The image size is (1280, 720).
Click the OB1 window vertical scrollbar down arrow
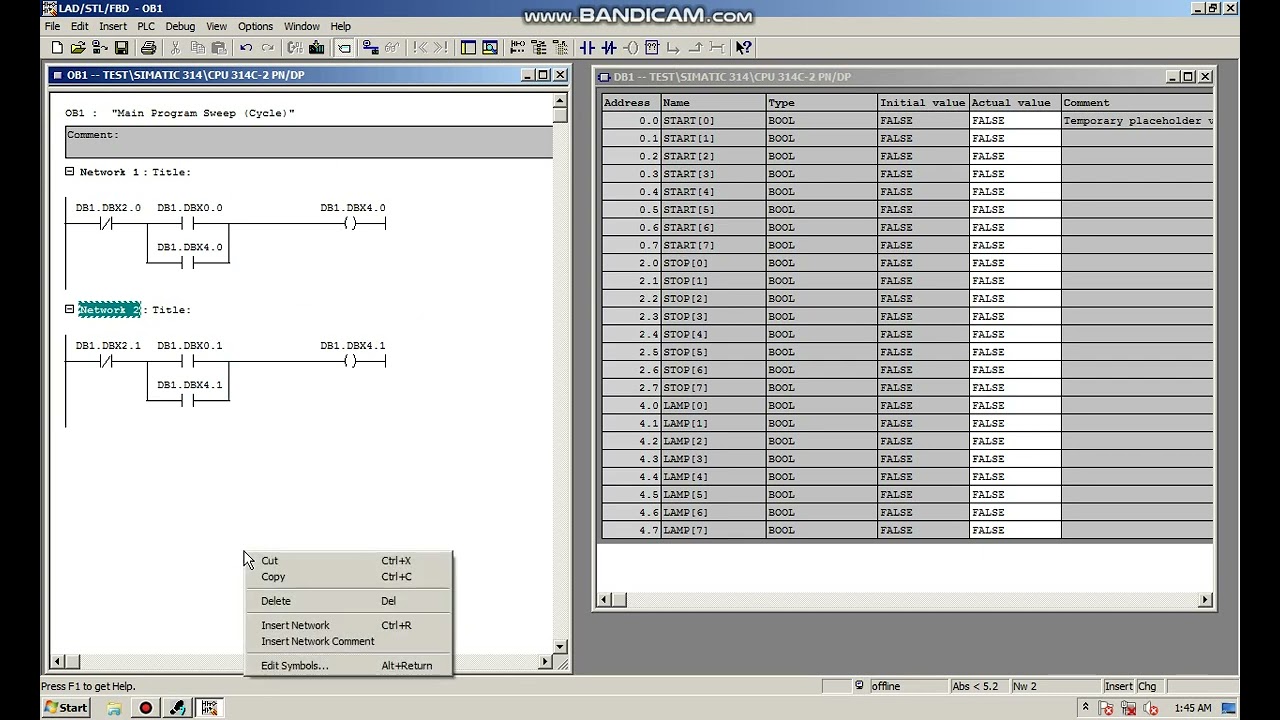[560, 646]
